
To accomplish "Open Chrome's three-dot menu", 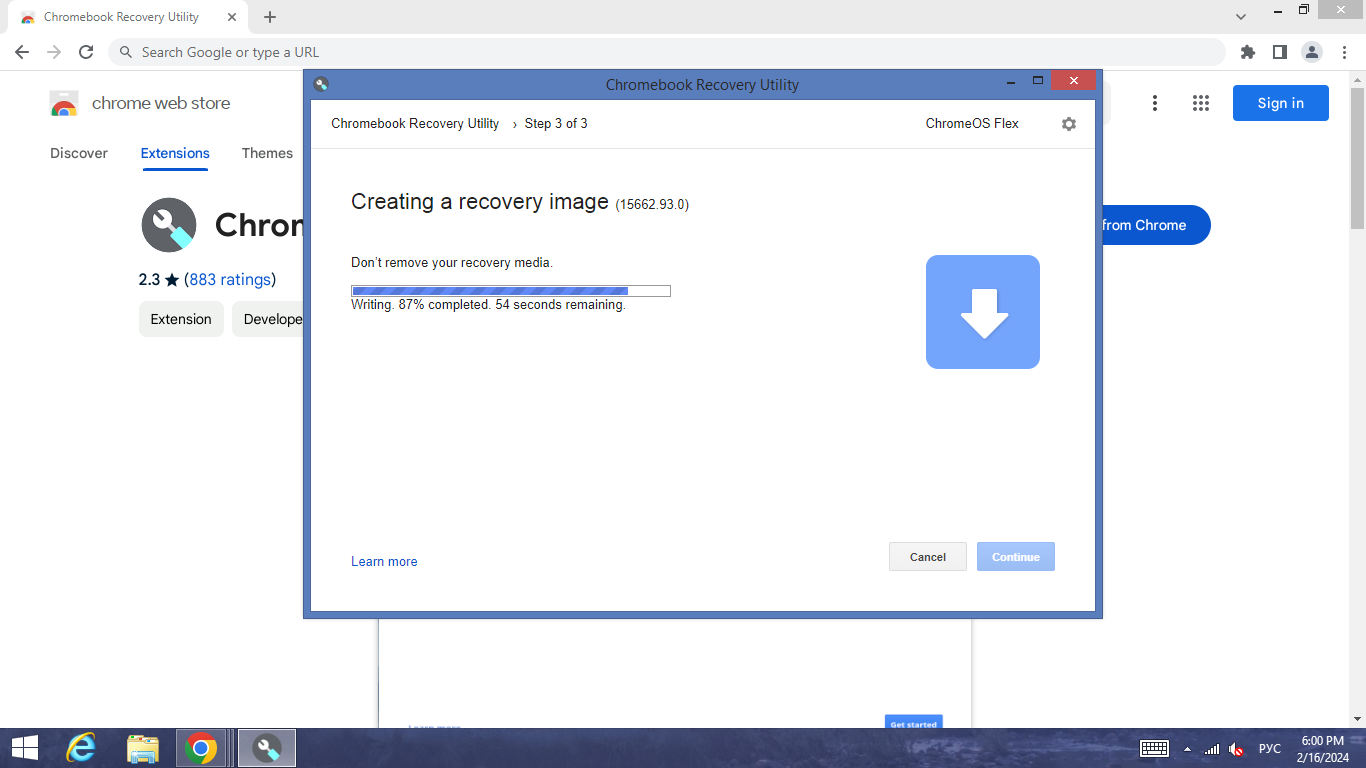I will [1344, 52].
